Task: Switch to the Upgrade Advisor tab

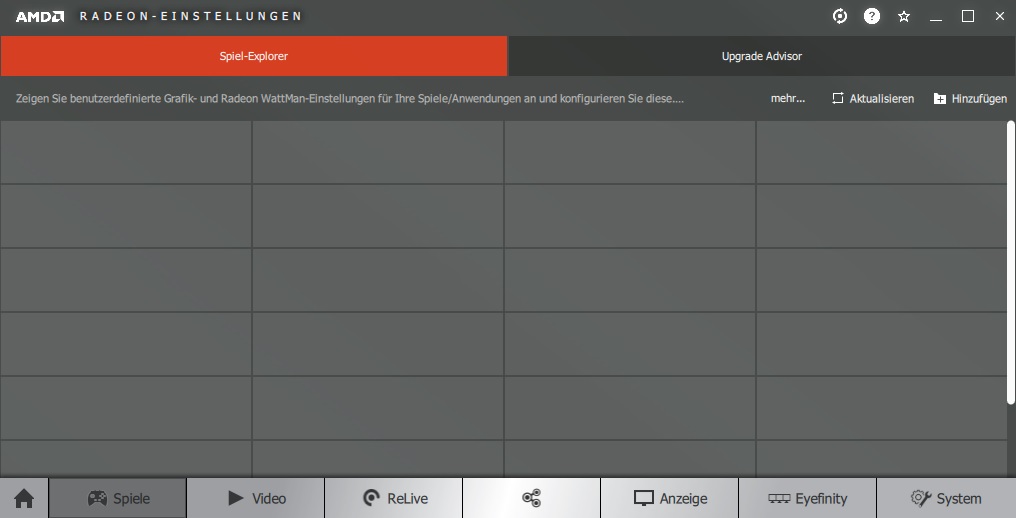Action: pyautogui.click(x=762, y=56)
